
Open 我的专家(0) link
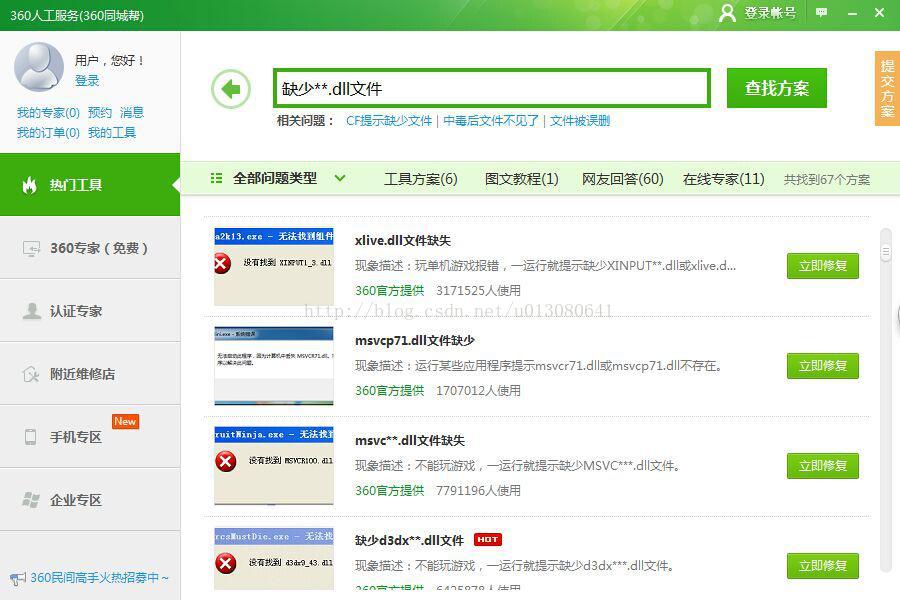point(48,113)
